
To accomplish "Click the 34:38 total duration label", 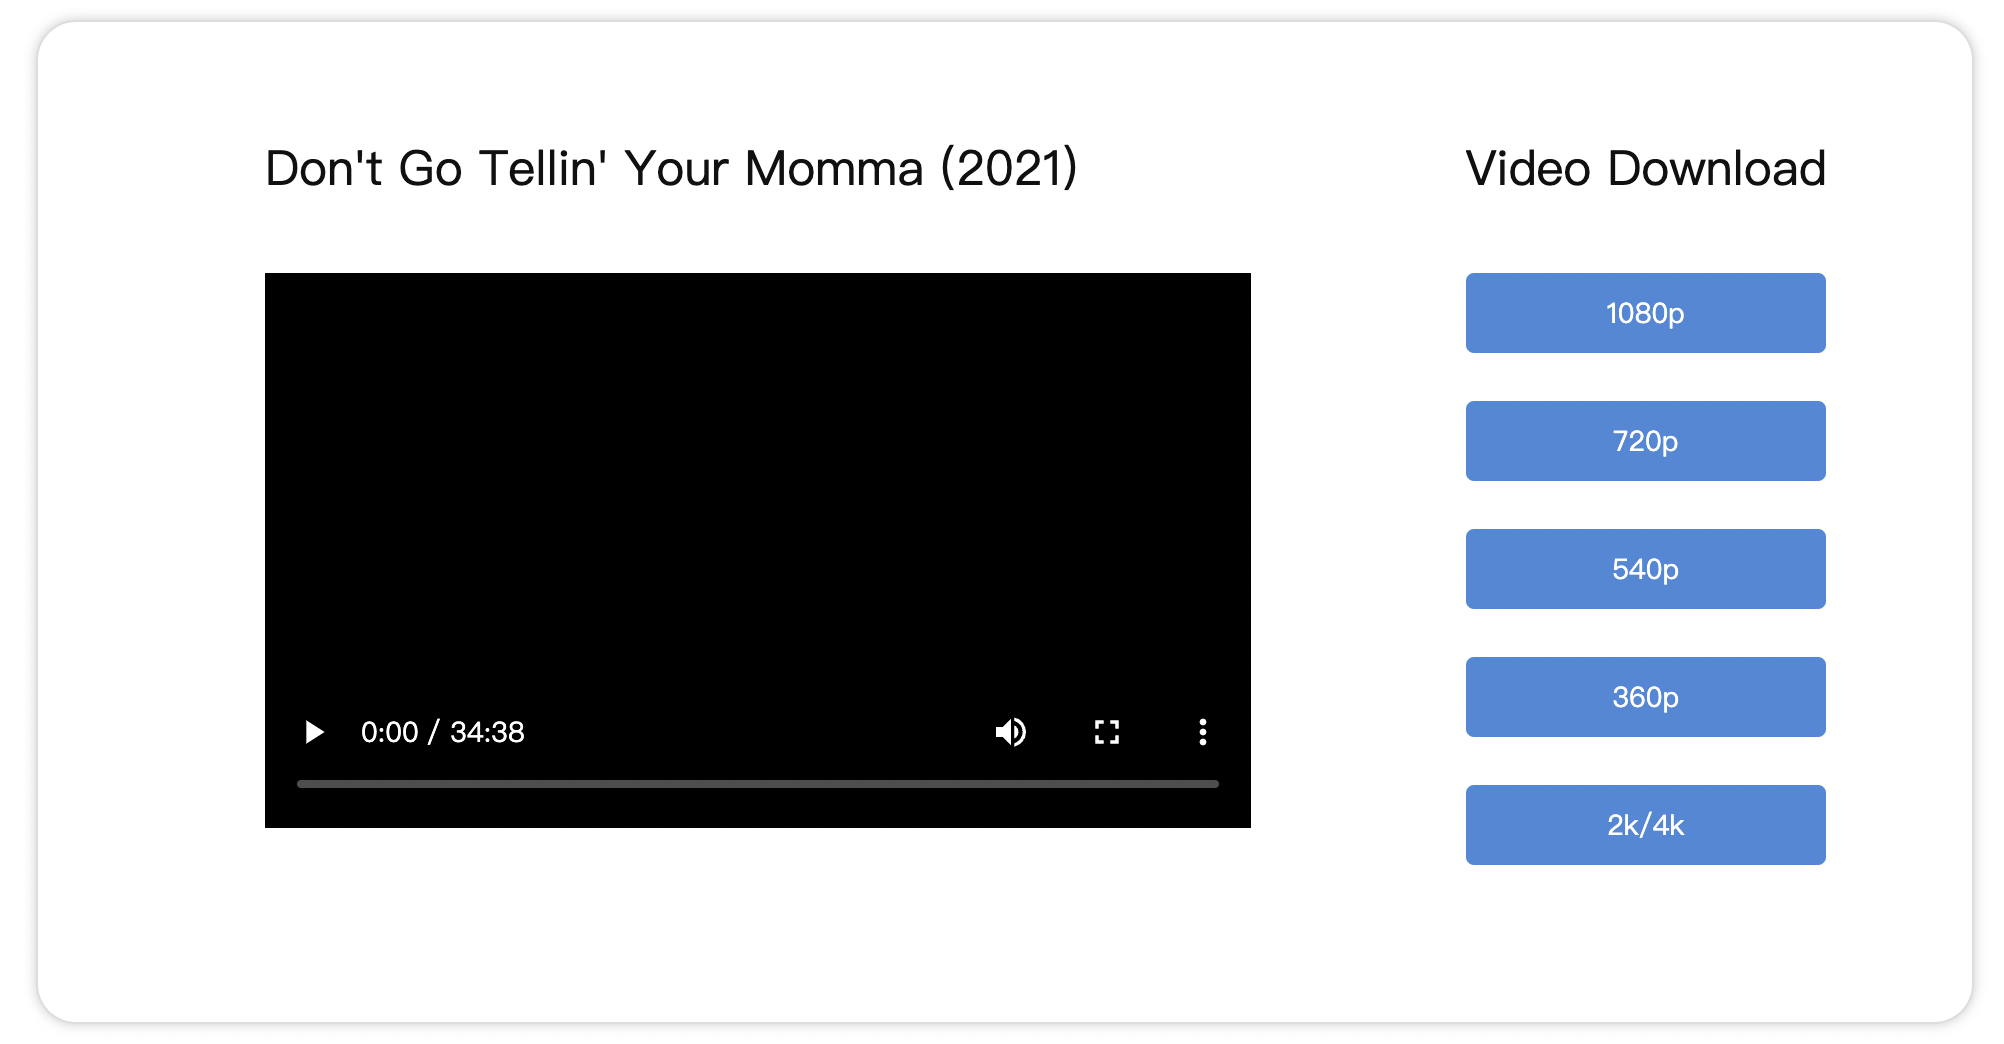I will [x=487, y=732].
